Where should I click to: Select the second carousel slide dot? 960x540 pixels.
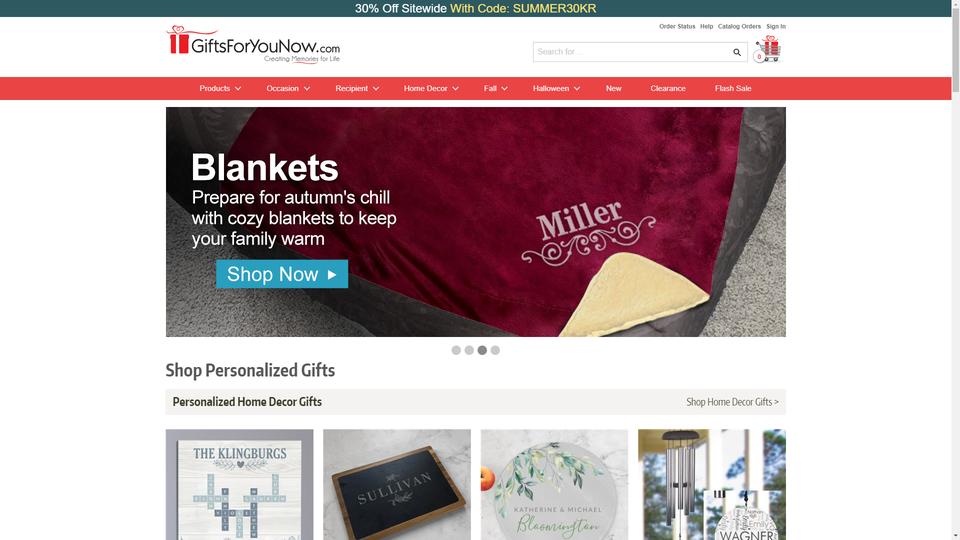[469, 350]
